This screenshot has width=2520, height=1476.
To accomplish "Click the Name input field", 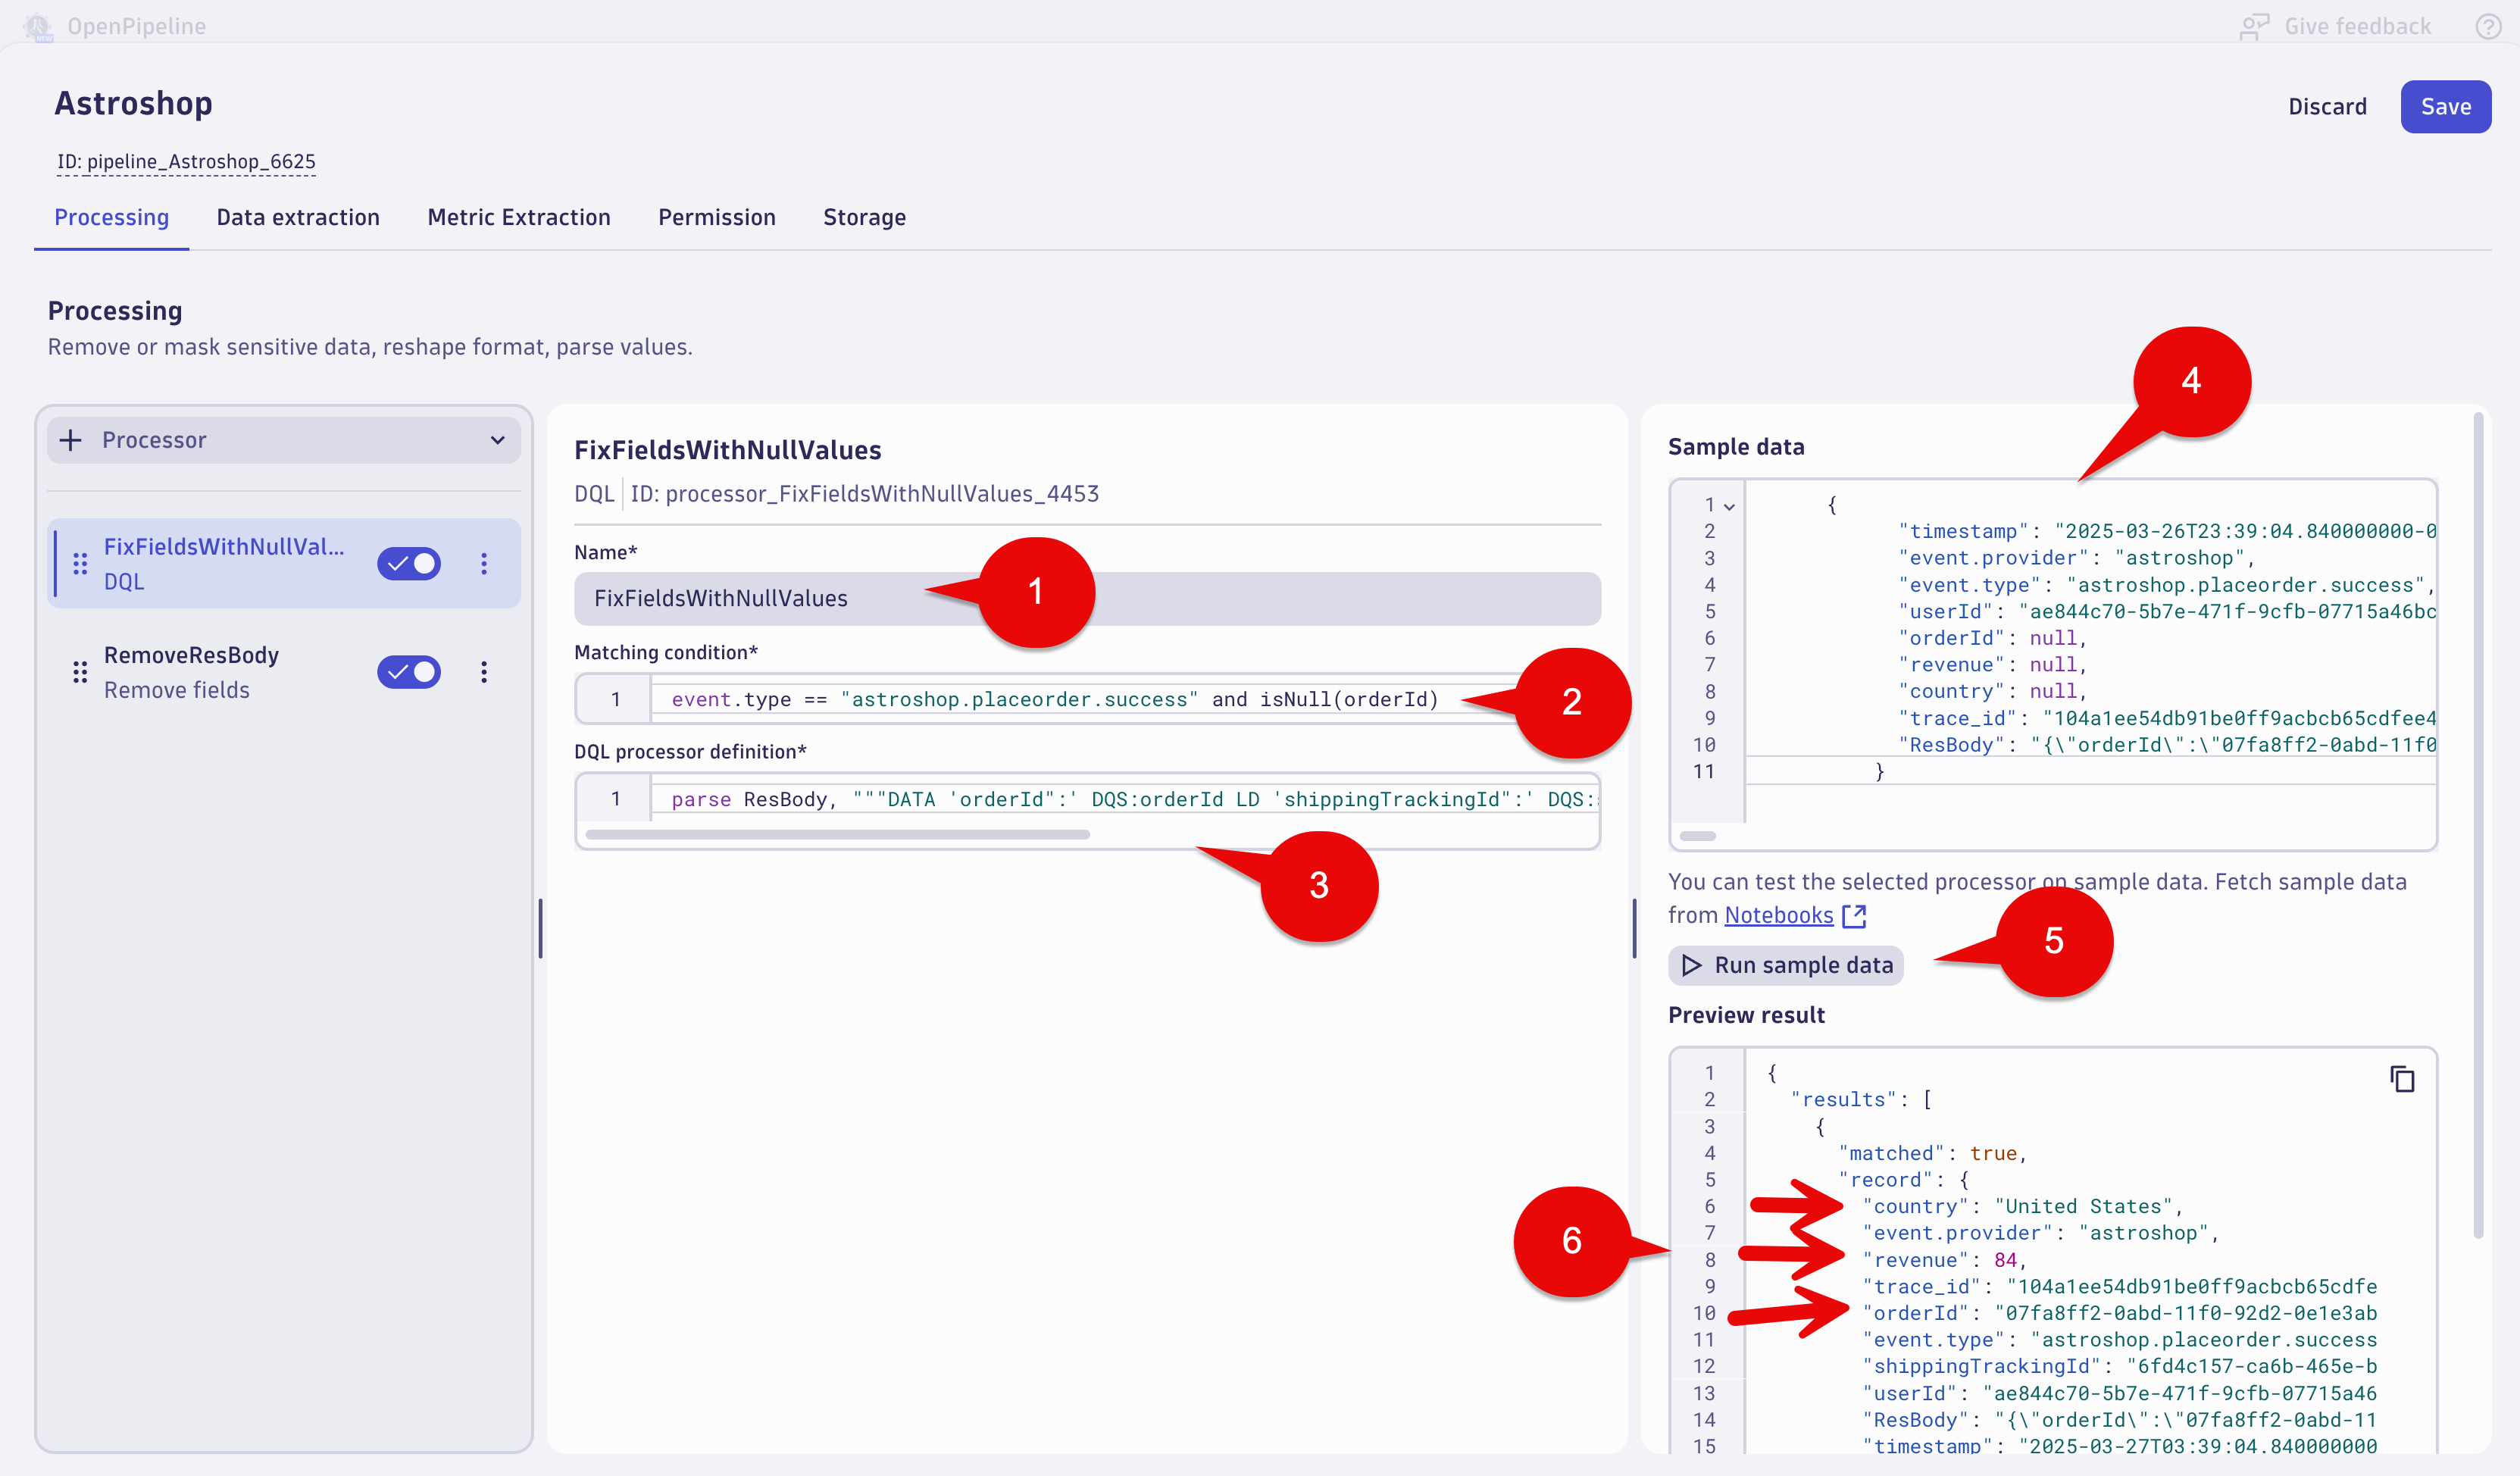I will (x=1087, y=598).
